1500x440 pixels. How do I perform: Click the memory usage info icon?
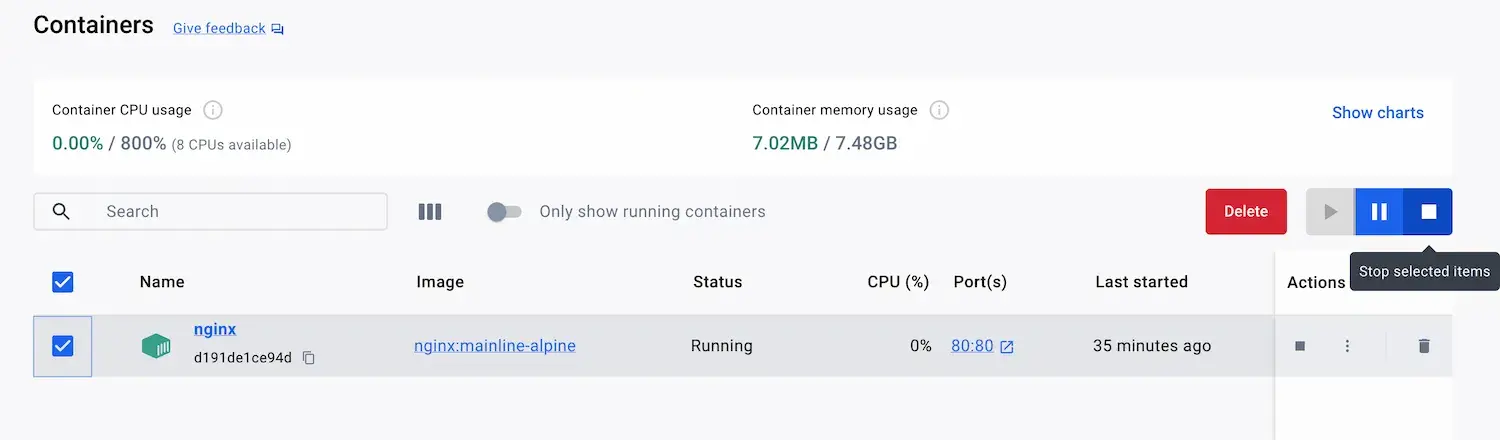click(938, 110)
